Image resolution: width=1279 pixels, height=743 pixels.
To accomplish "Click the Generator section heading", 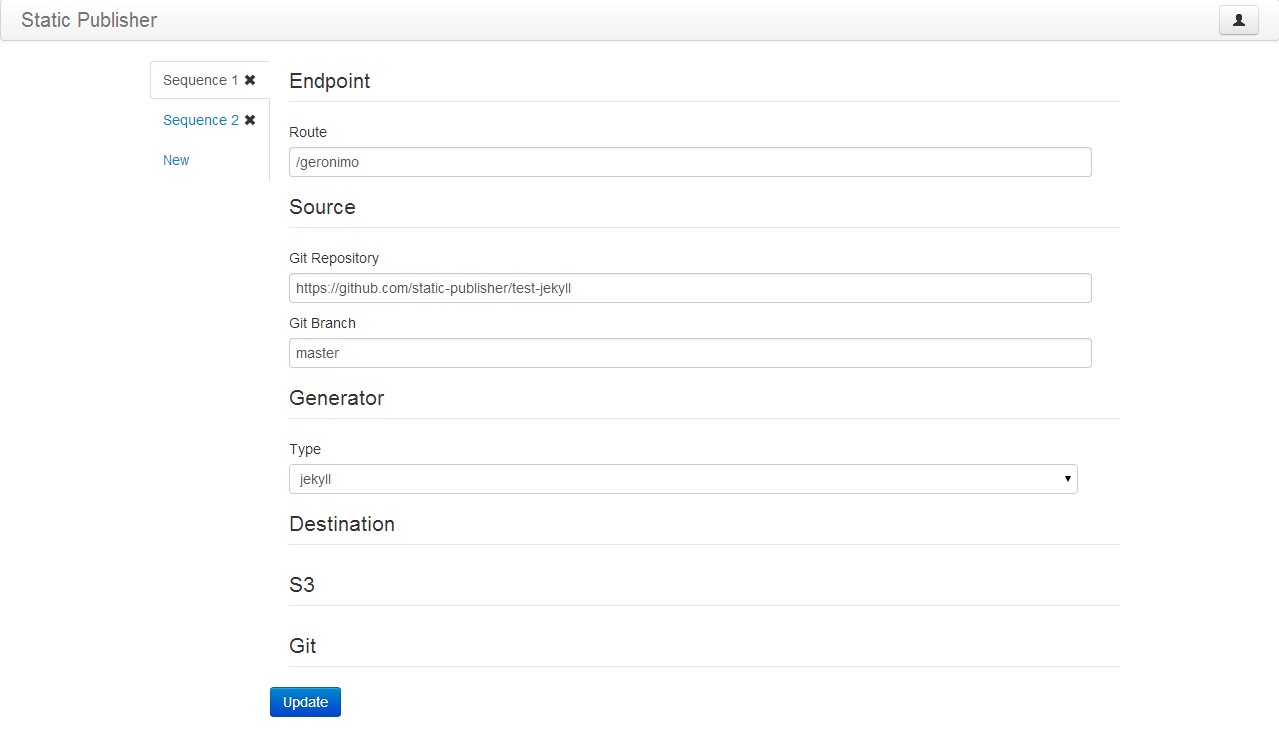I will point(337,398).
